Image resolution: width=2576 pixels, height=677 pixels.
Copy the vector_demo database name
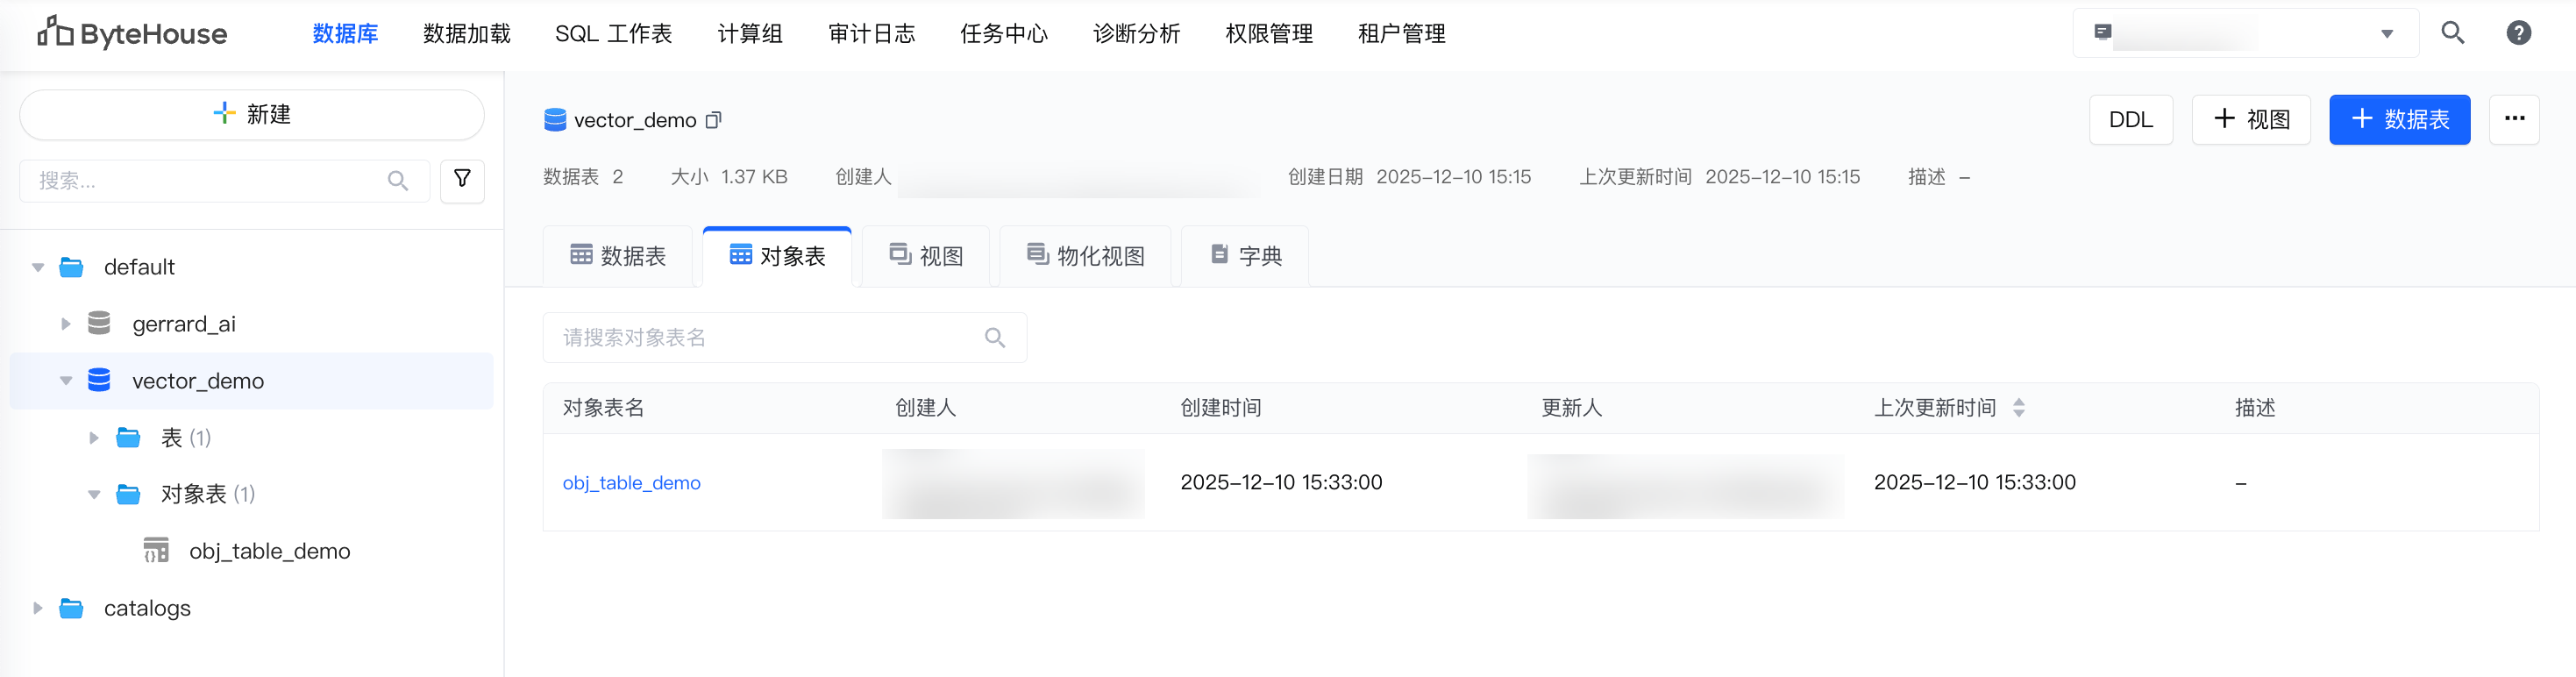[x=713, y=121]
